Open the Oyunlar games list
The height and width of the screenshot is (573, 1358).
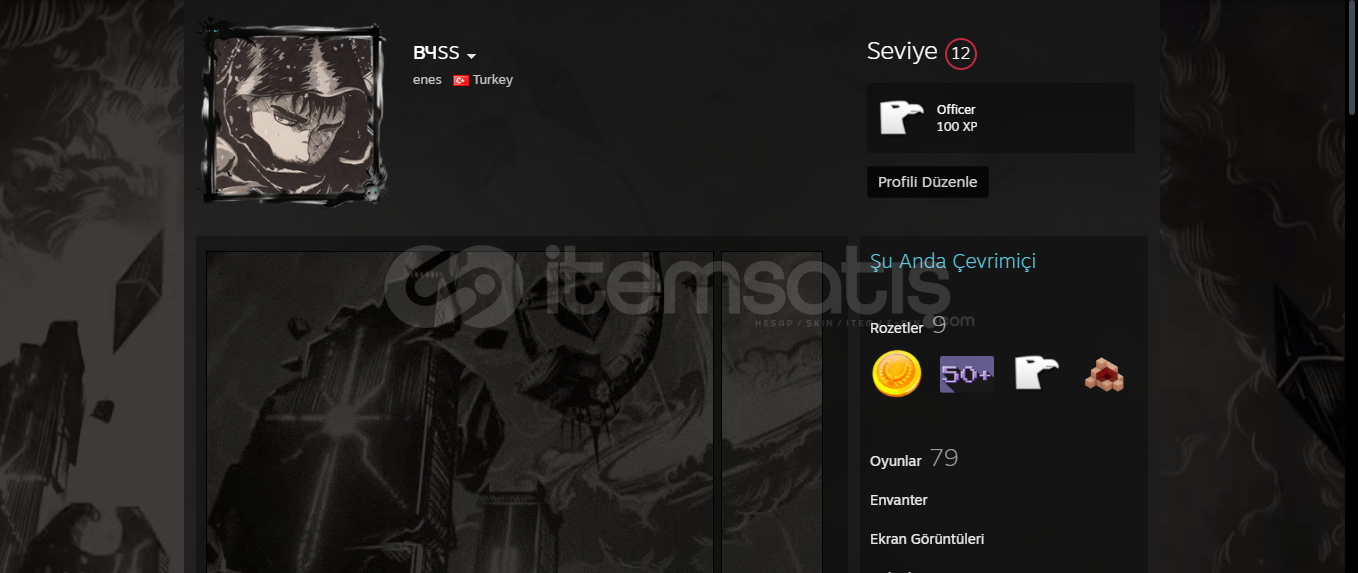coord(895,461)
